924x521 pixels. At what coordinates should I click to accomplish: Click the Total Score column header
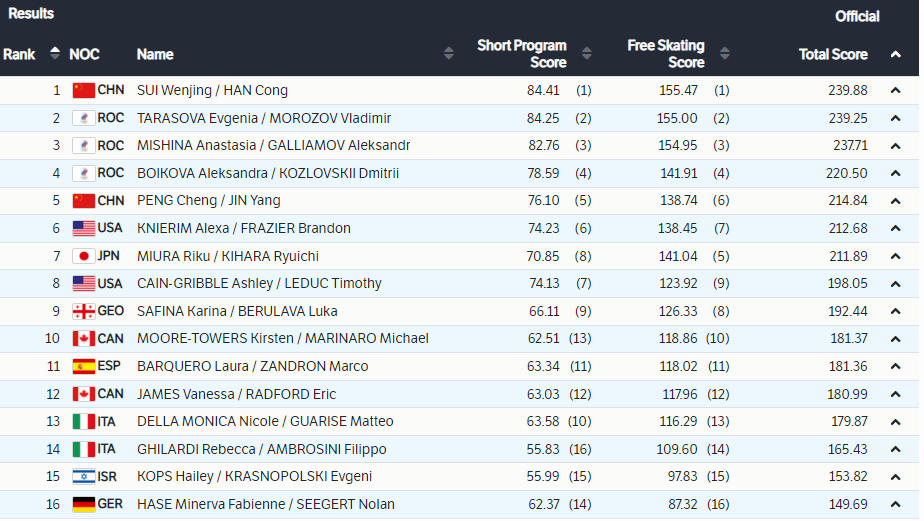(833, 54)
